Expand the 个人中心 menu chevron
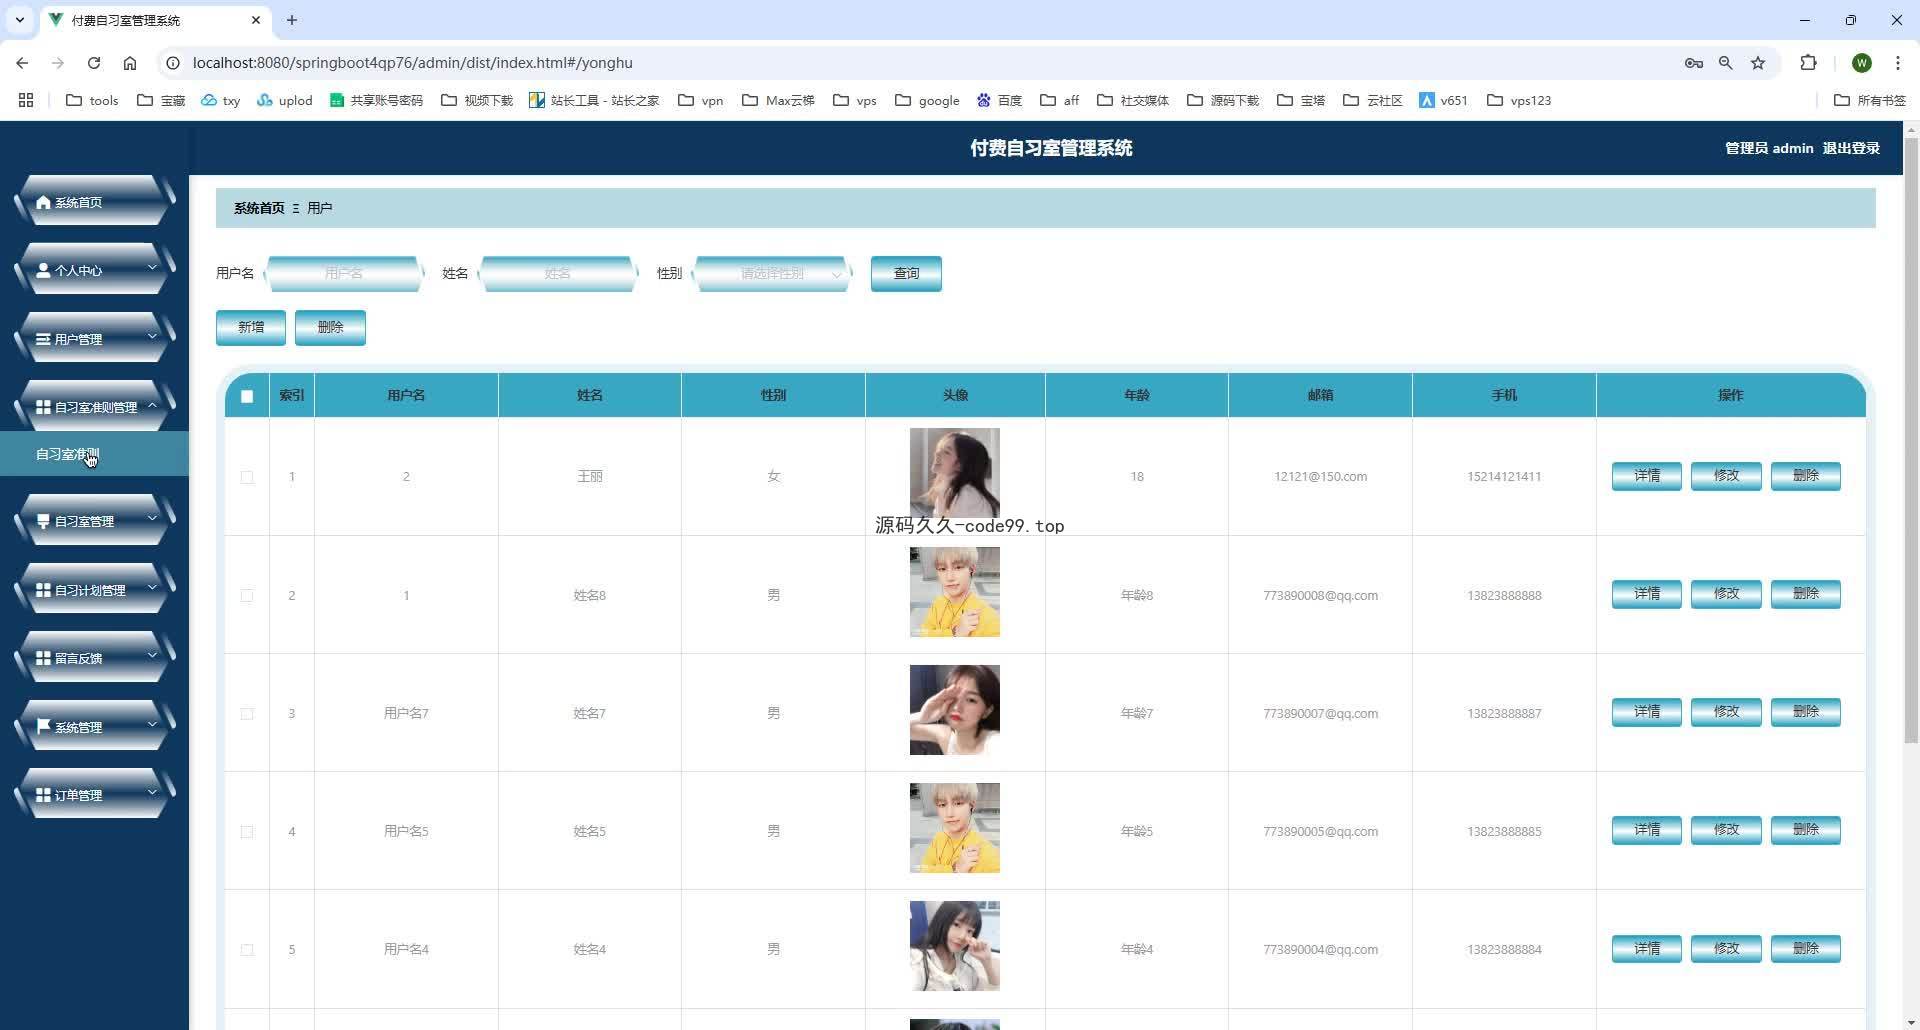 152,268
